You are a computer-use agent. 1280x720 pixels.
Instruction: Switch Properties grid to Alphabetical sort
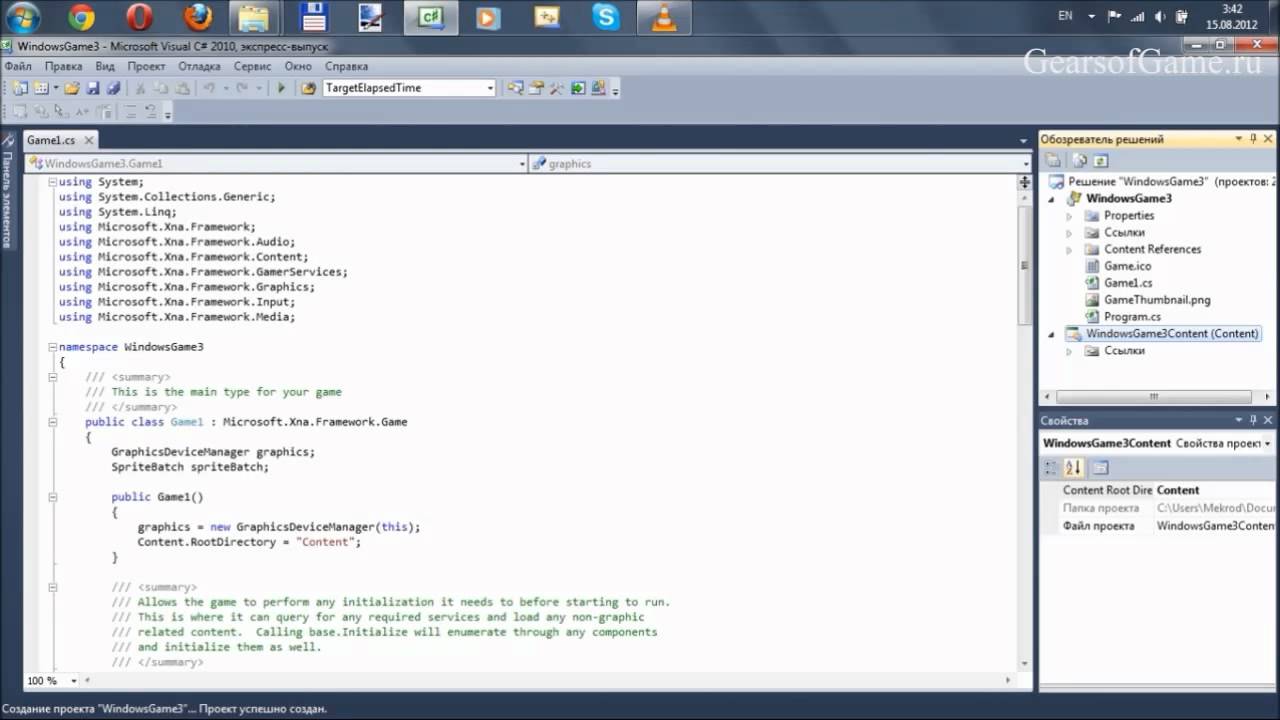click(1073, 467)
